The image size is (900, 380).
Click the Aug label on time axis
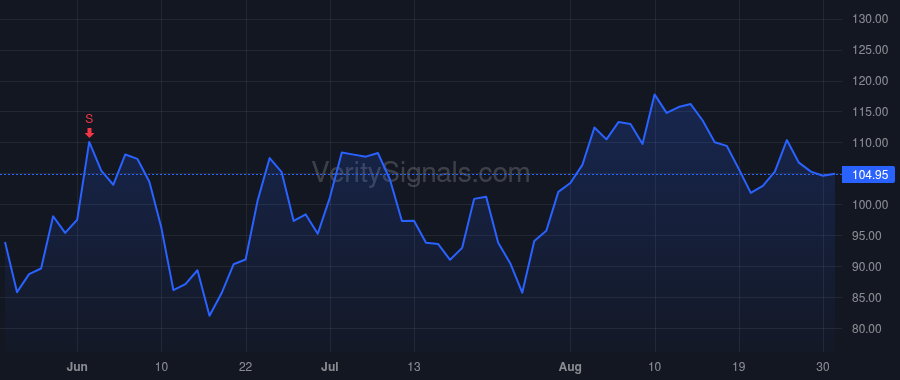(x=571, y=367)
